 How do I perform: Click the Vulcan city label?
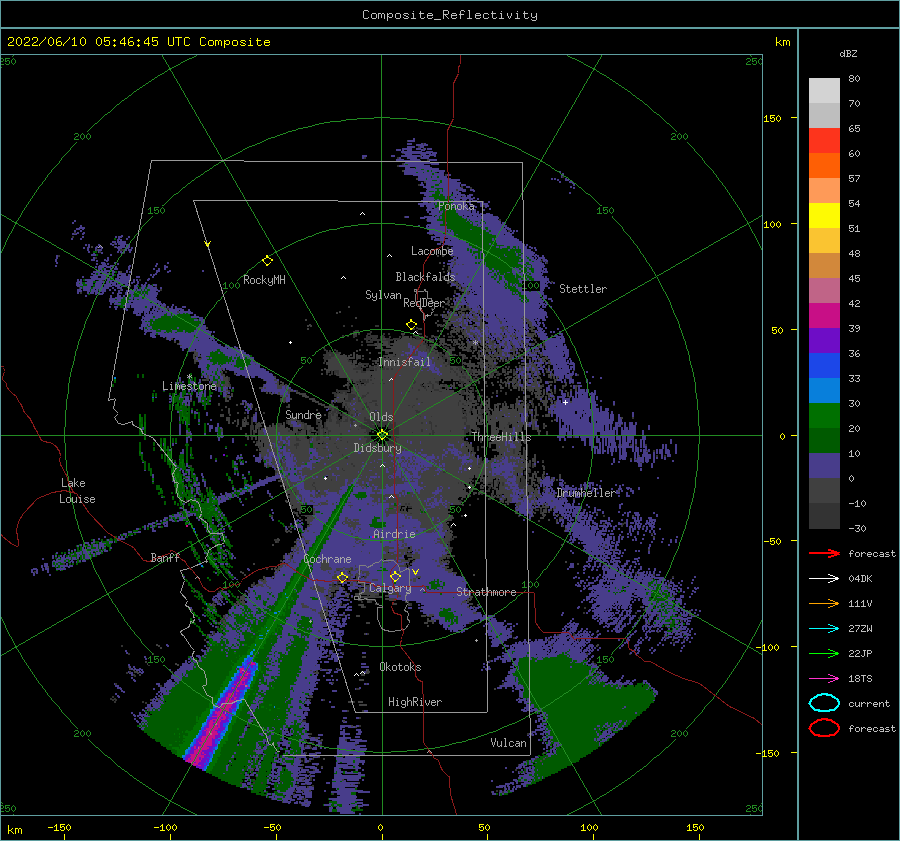click(508, 743)
